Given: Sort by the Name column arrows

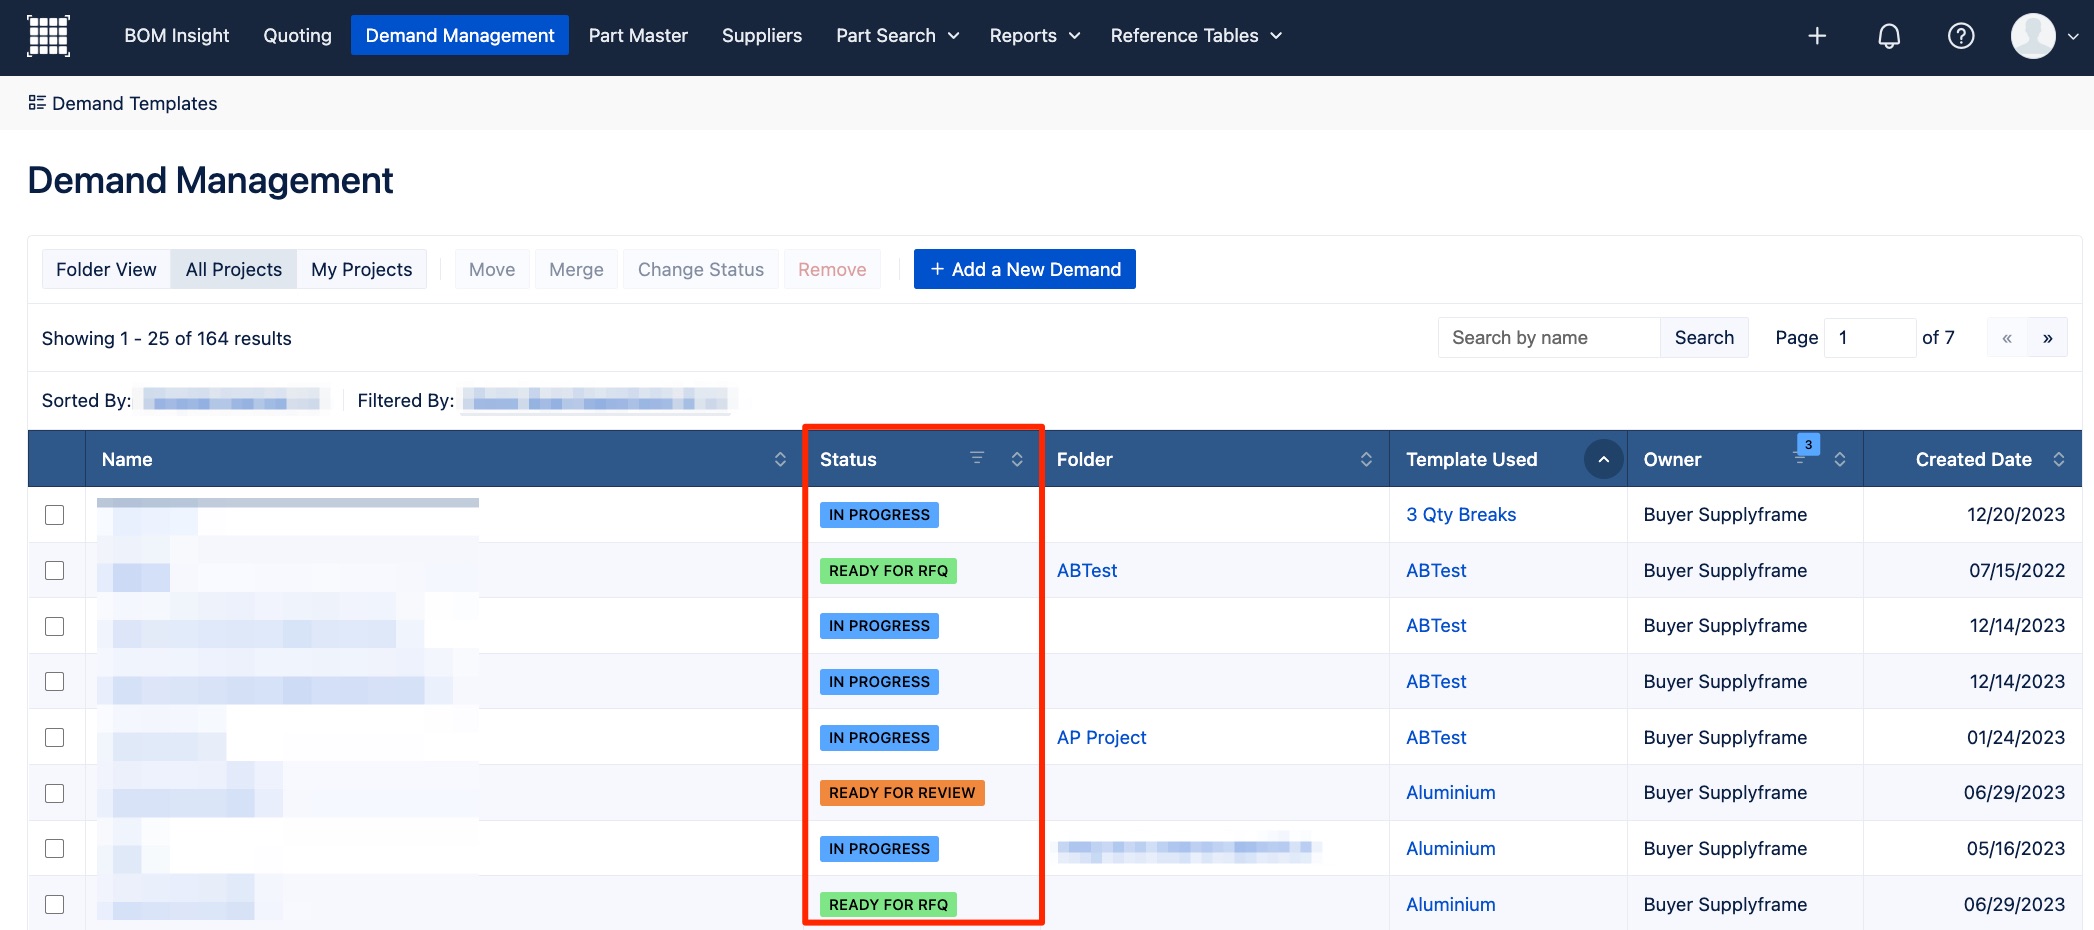Looking at the screenshot, I should coord(780,459).
